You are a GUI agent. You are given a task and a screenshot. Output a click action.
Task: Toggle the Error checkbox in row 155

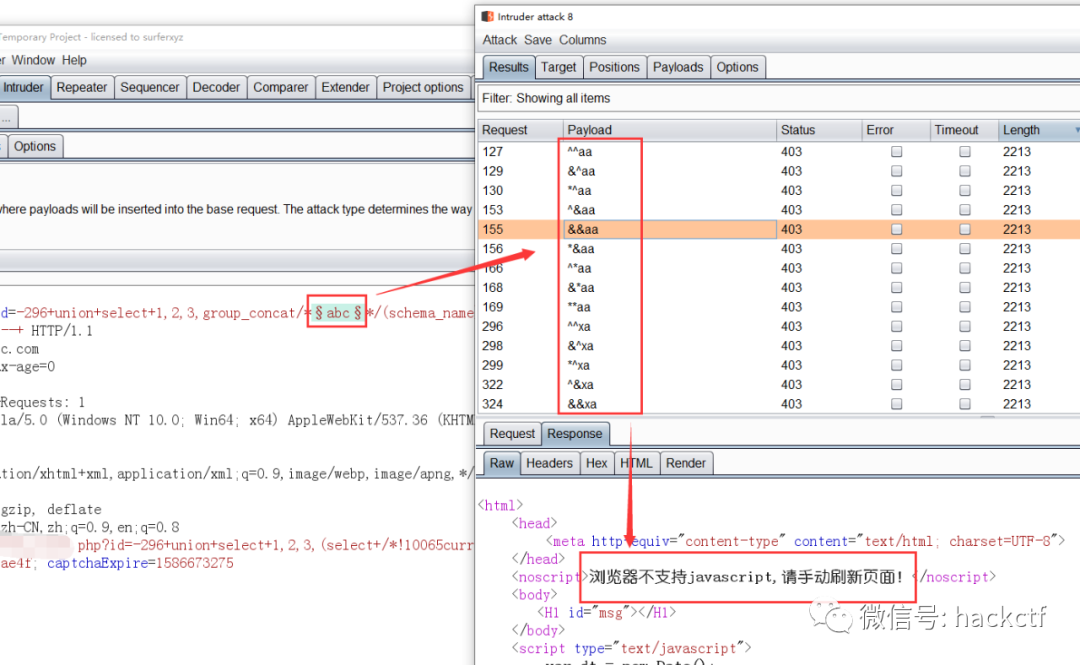point(896,229)
